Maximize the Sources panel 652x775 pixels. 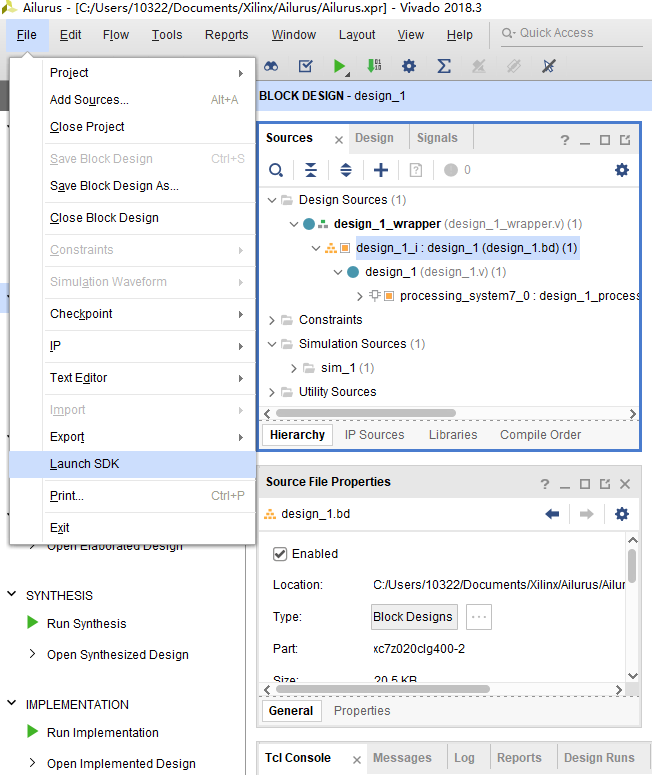(x=605, y=140)
